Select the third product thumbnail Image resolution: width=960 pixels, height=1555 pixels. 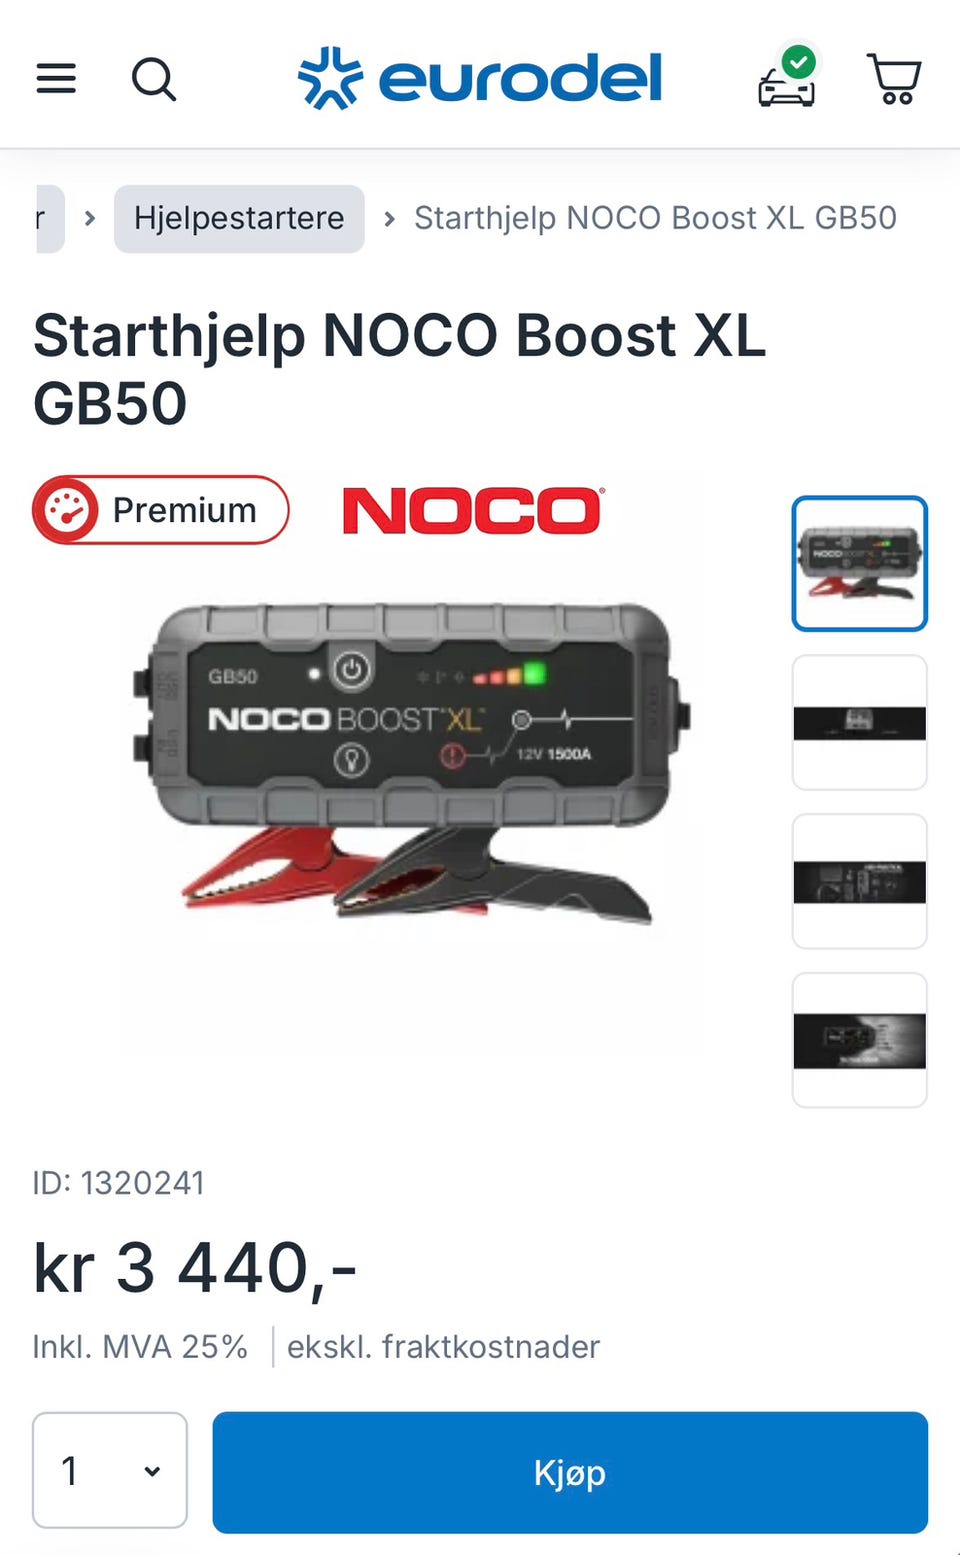[860, 881]
